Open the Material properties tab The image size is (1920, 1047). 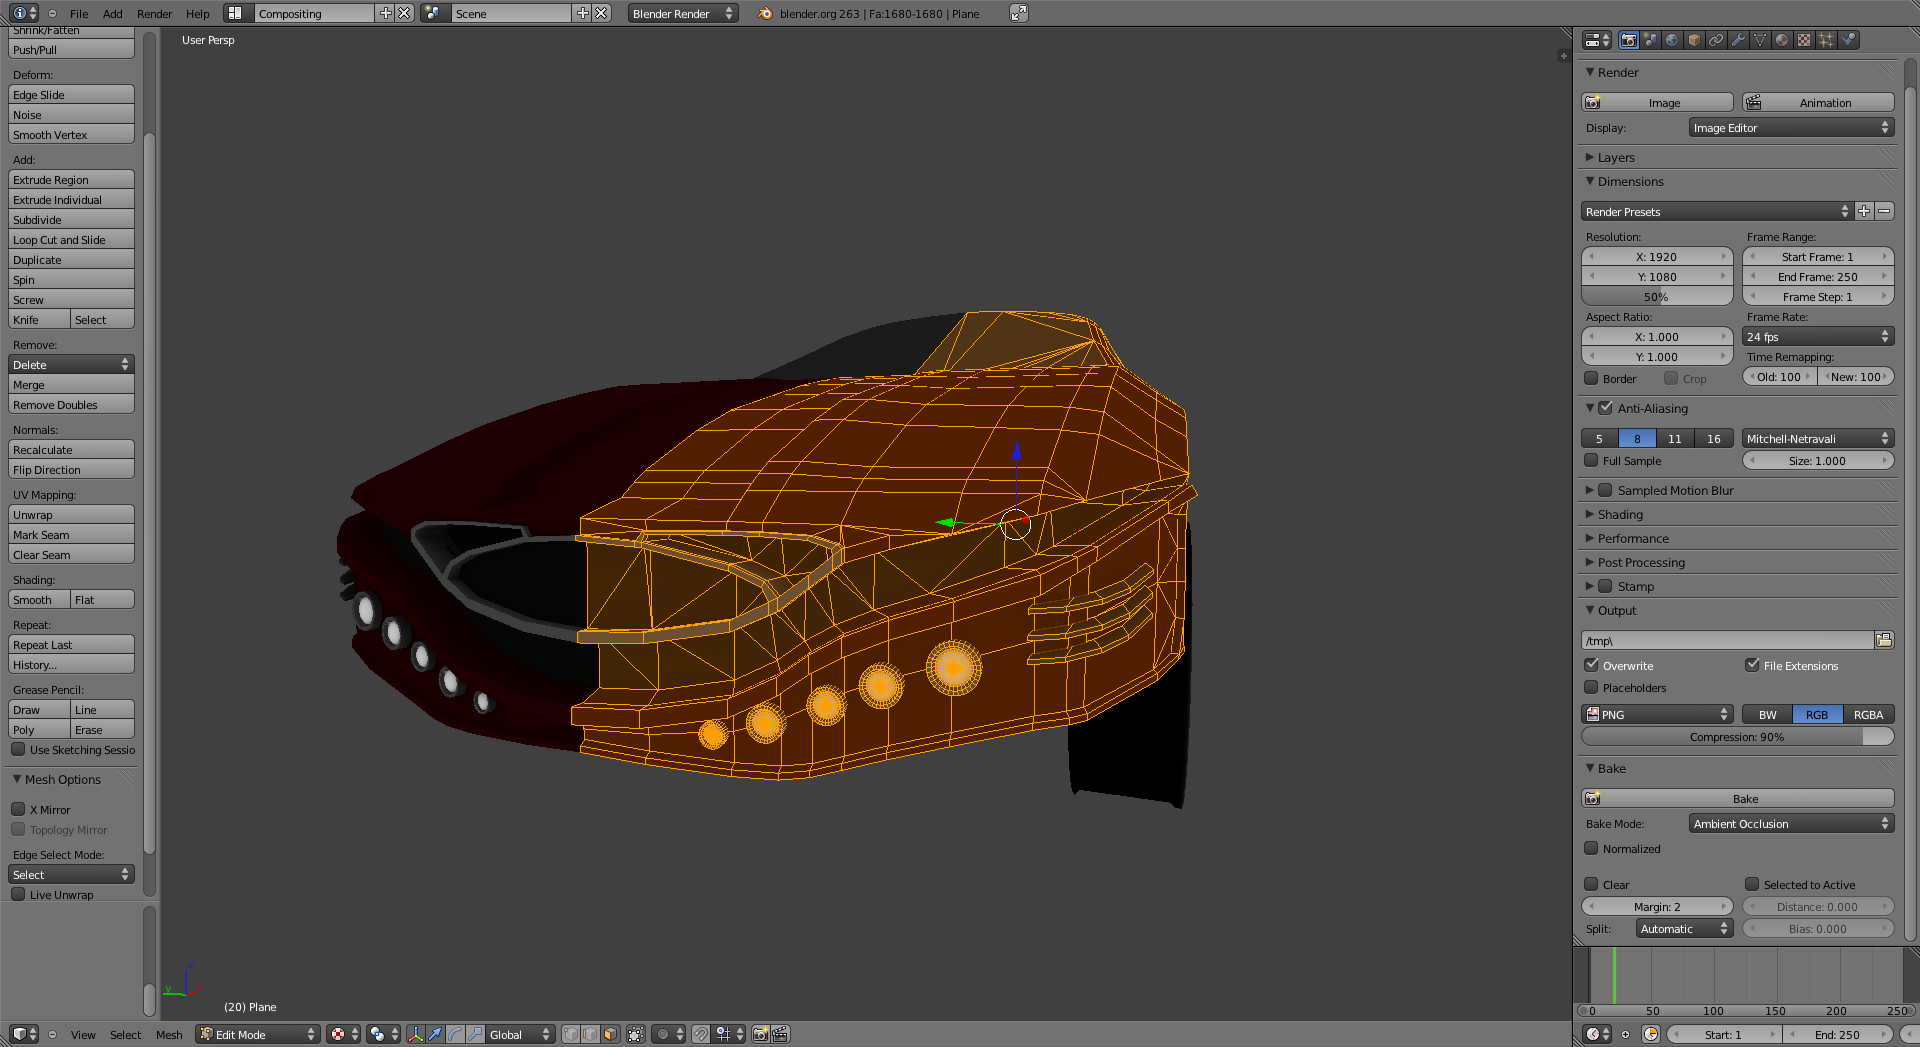tap(1782, 40)
